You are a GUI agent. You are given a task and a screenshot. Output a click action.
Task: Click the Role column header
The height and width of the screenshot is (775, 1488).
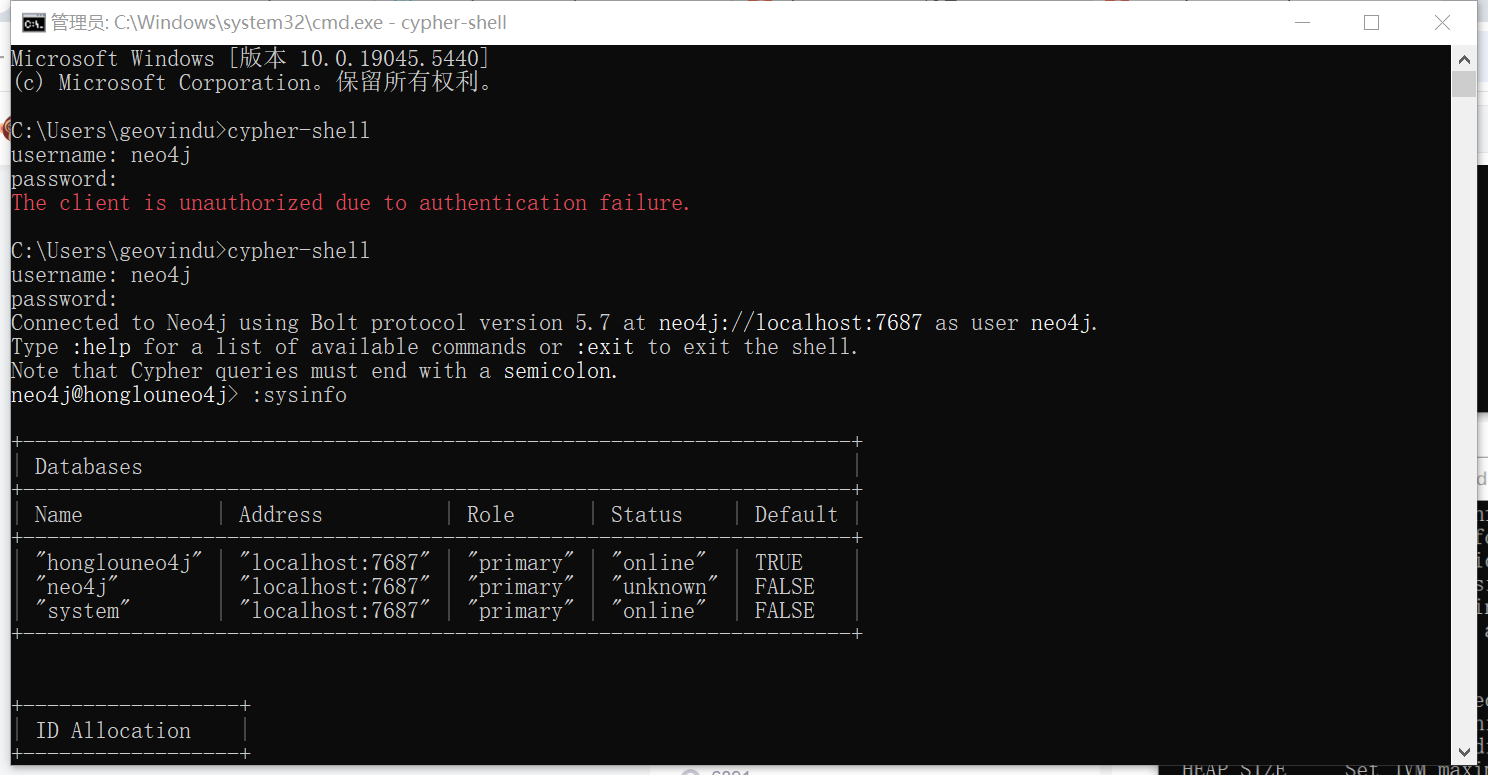coord(490,515)
